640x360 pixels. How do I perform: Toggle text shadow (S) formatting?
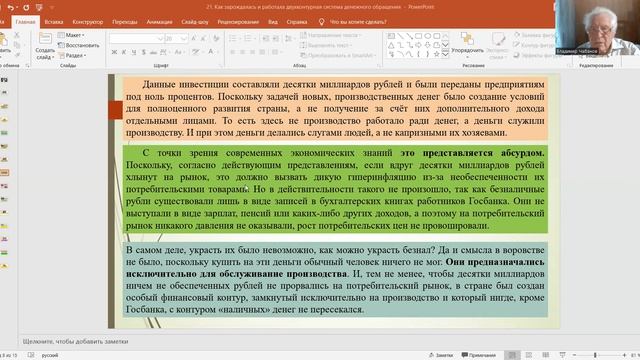click(x=143, y=52)
